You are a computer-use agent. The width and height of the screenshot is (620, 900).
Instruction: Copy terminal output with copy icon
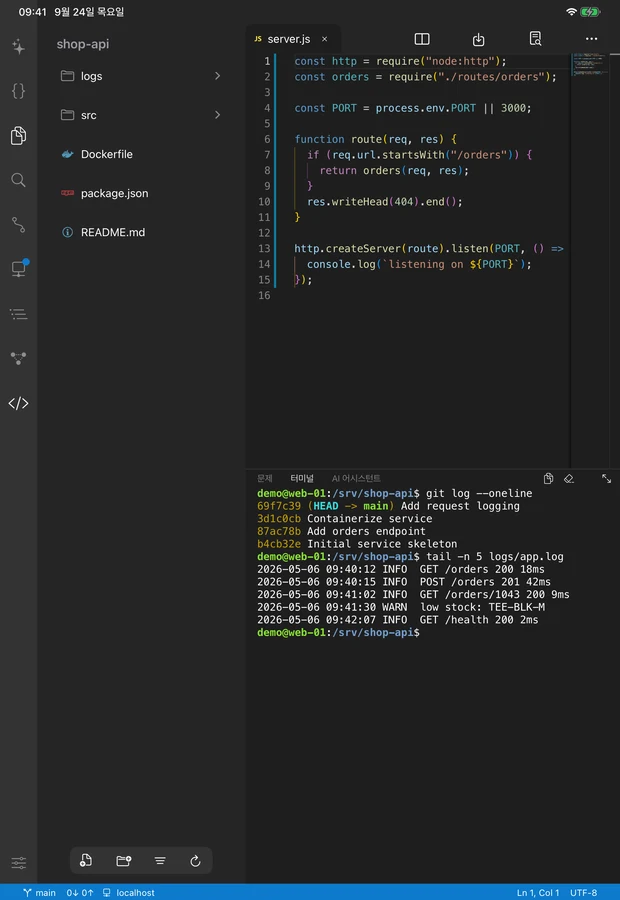click(x=548, y=478)
